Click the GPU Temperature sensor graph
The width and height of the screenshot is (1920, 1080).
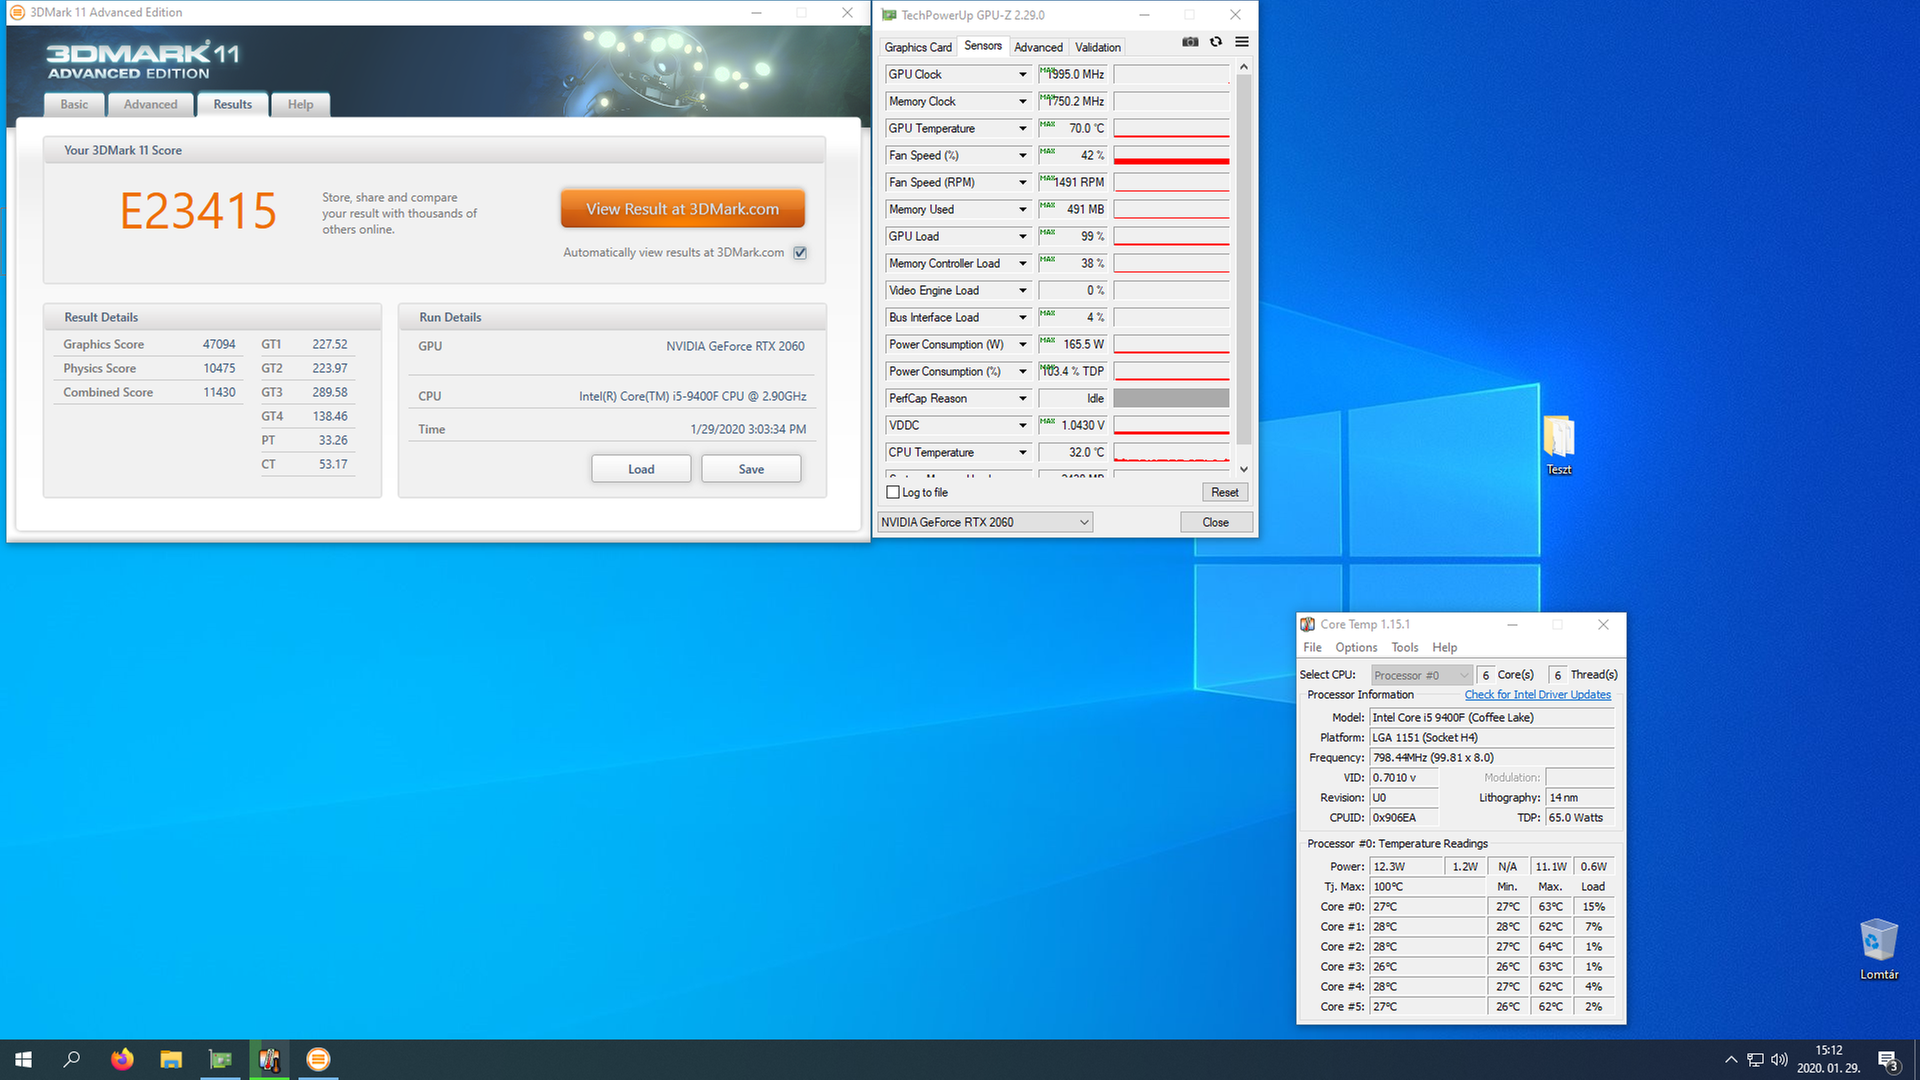1172,129
